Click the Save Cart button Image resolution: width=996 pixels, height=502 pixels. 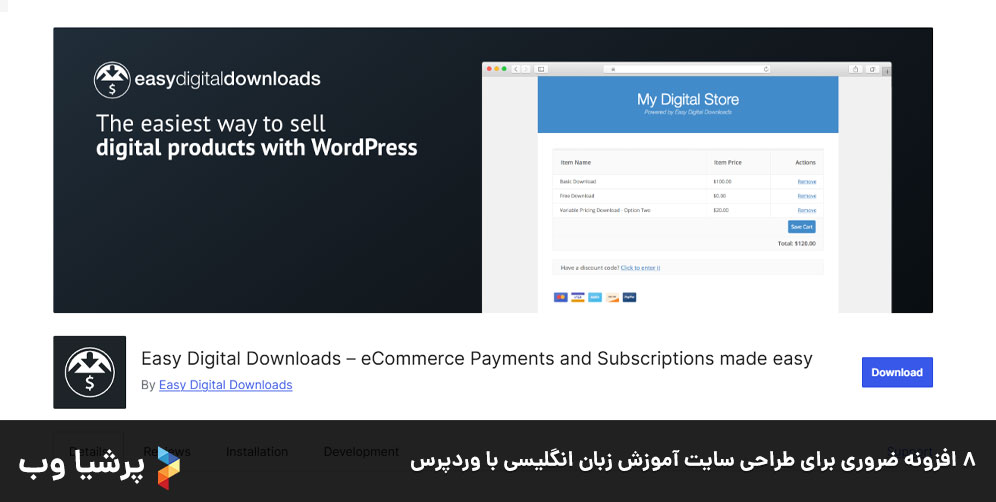[x=801, y=227]
